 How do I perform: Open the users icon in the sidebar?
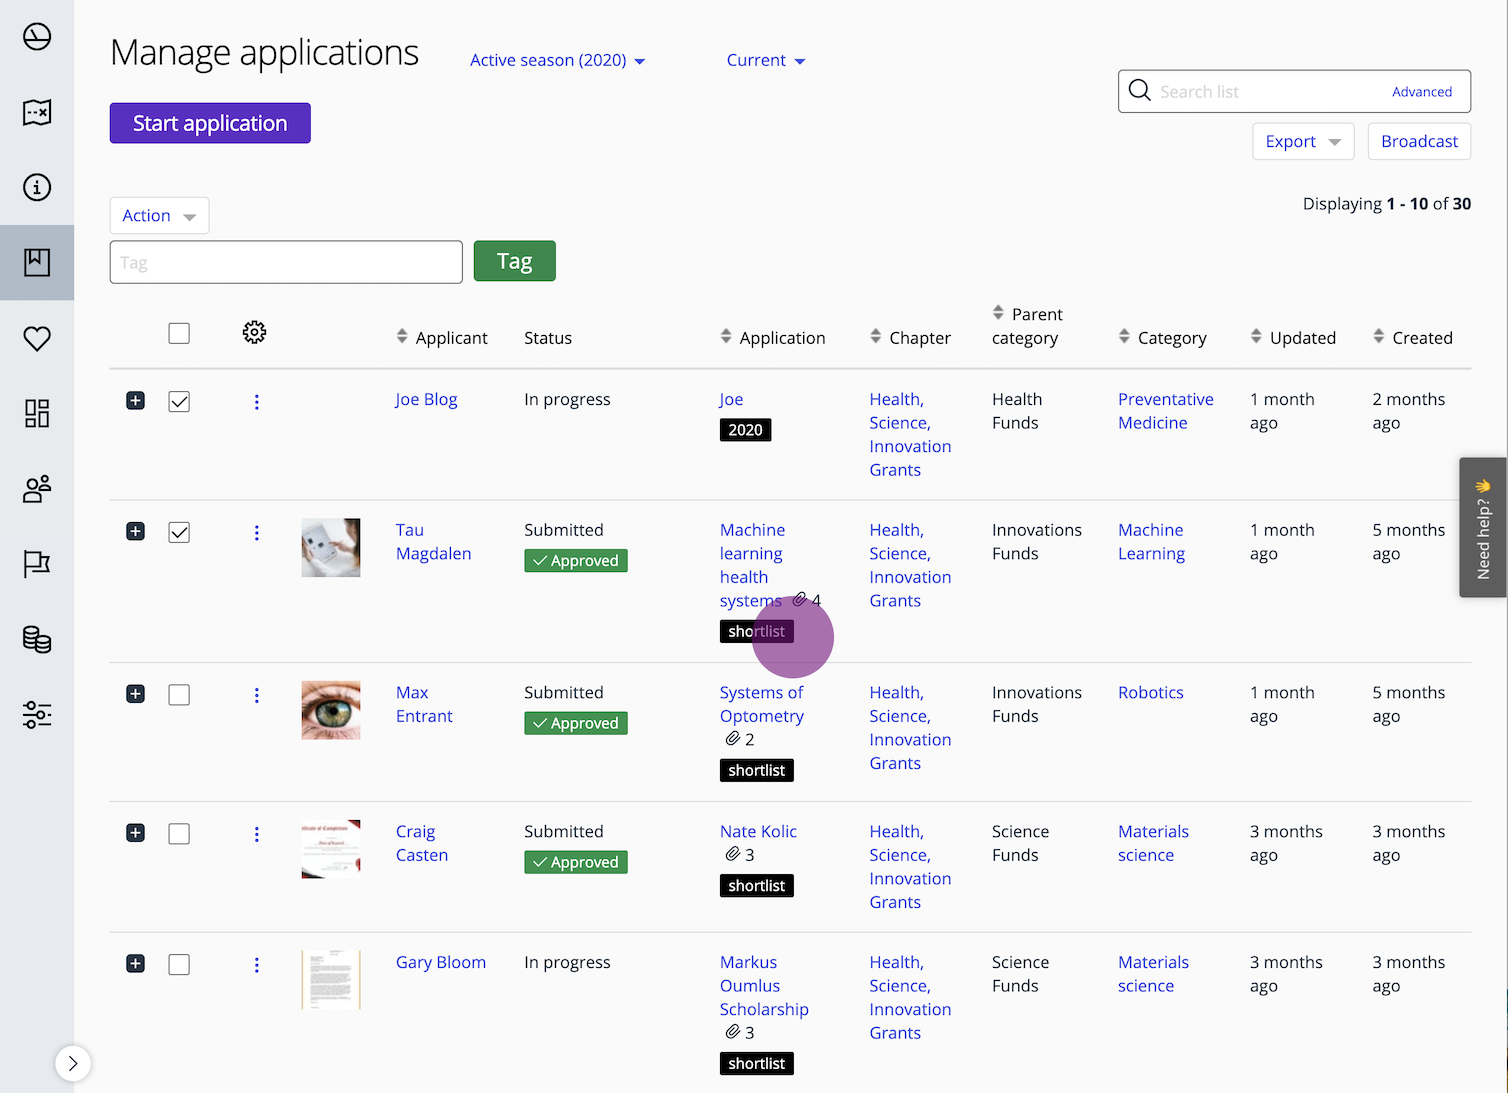[x=37, y=489]
